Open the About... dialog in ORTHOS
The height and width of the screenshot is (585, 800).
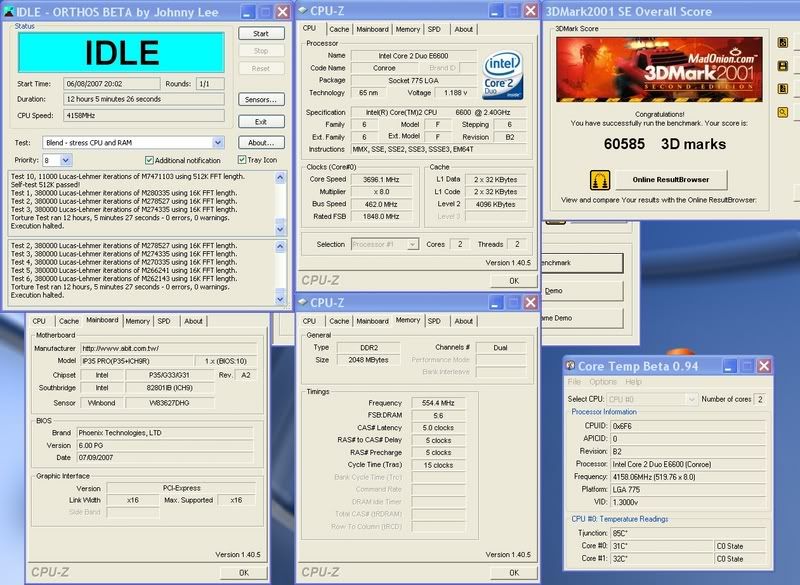[x=261, y=143]
